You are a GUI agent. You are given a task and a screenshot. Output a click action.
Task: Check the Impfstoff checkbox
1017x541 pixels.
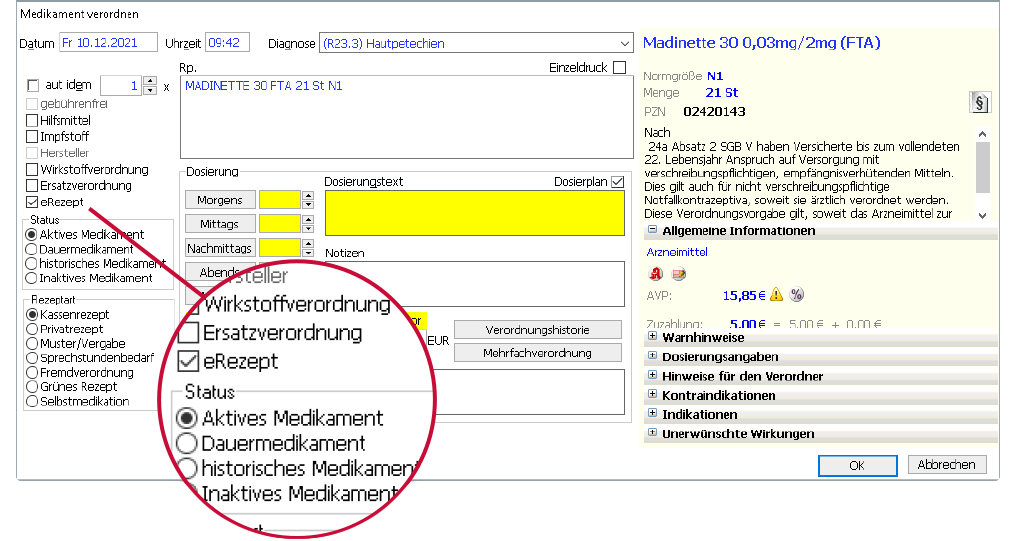click(32, 137)
